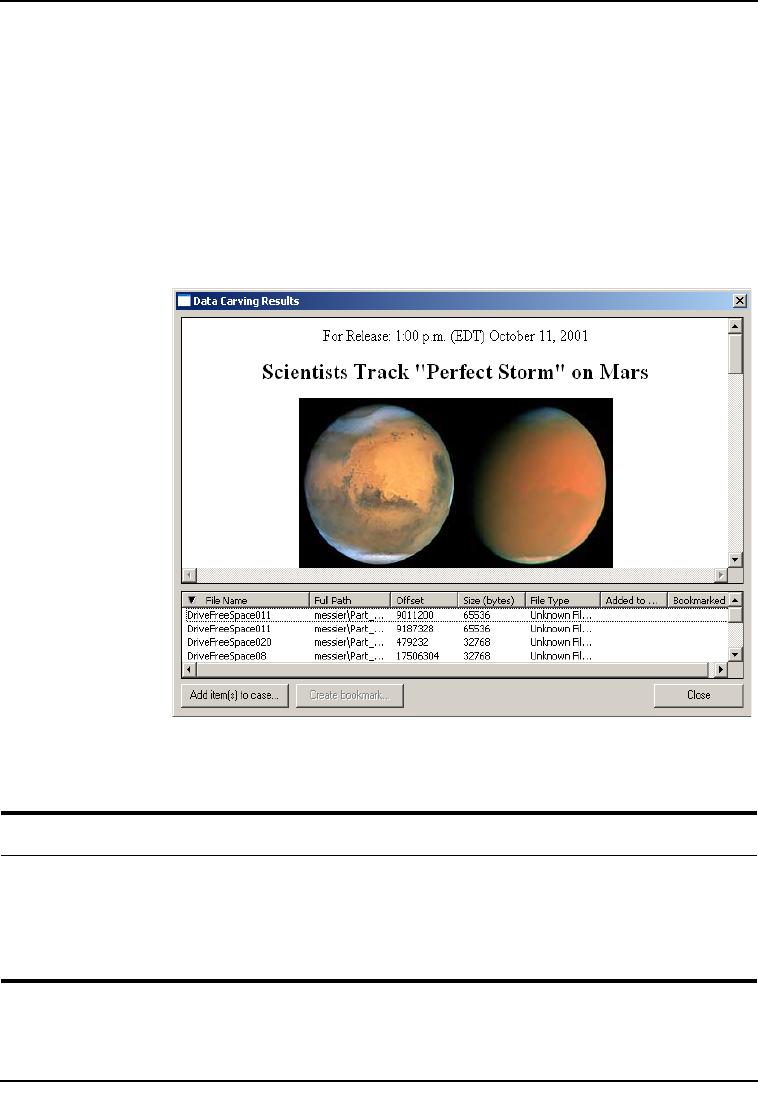This screenshot has height=1117, width=758.
Task: Sort by Added to column header
Action: 634,600
